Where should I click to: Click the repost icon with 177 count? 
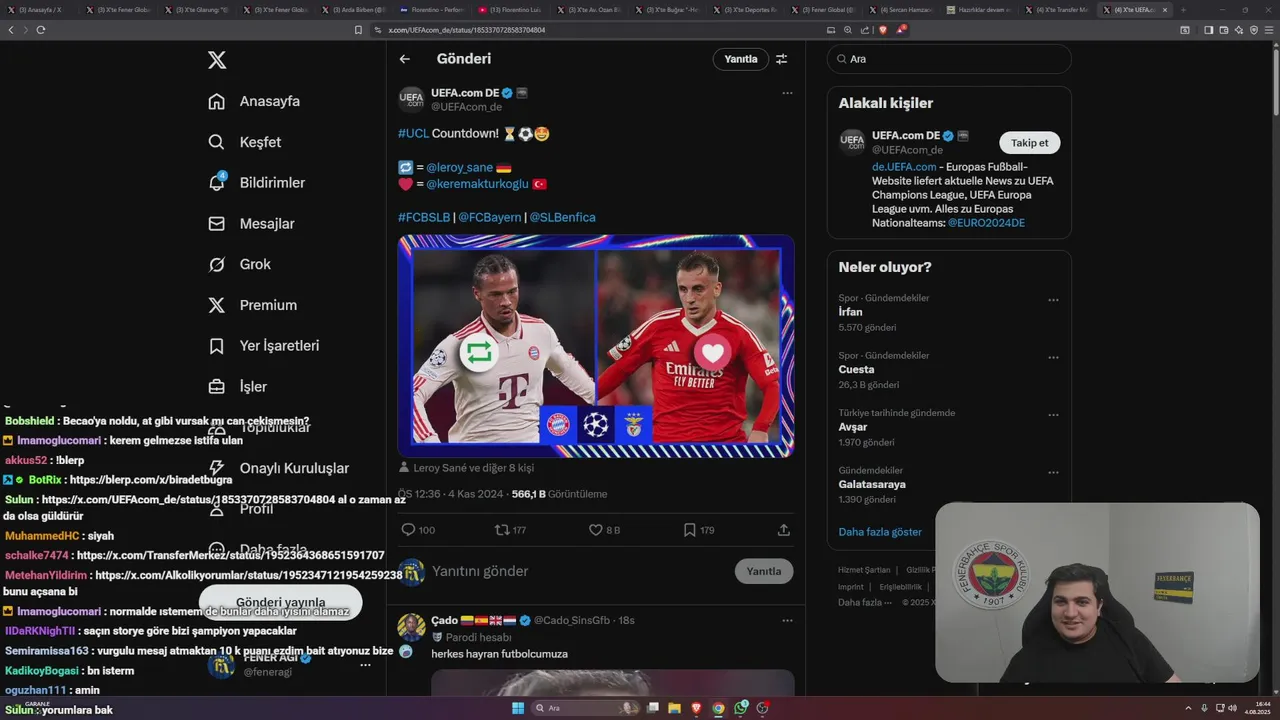510,530
